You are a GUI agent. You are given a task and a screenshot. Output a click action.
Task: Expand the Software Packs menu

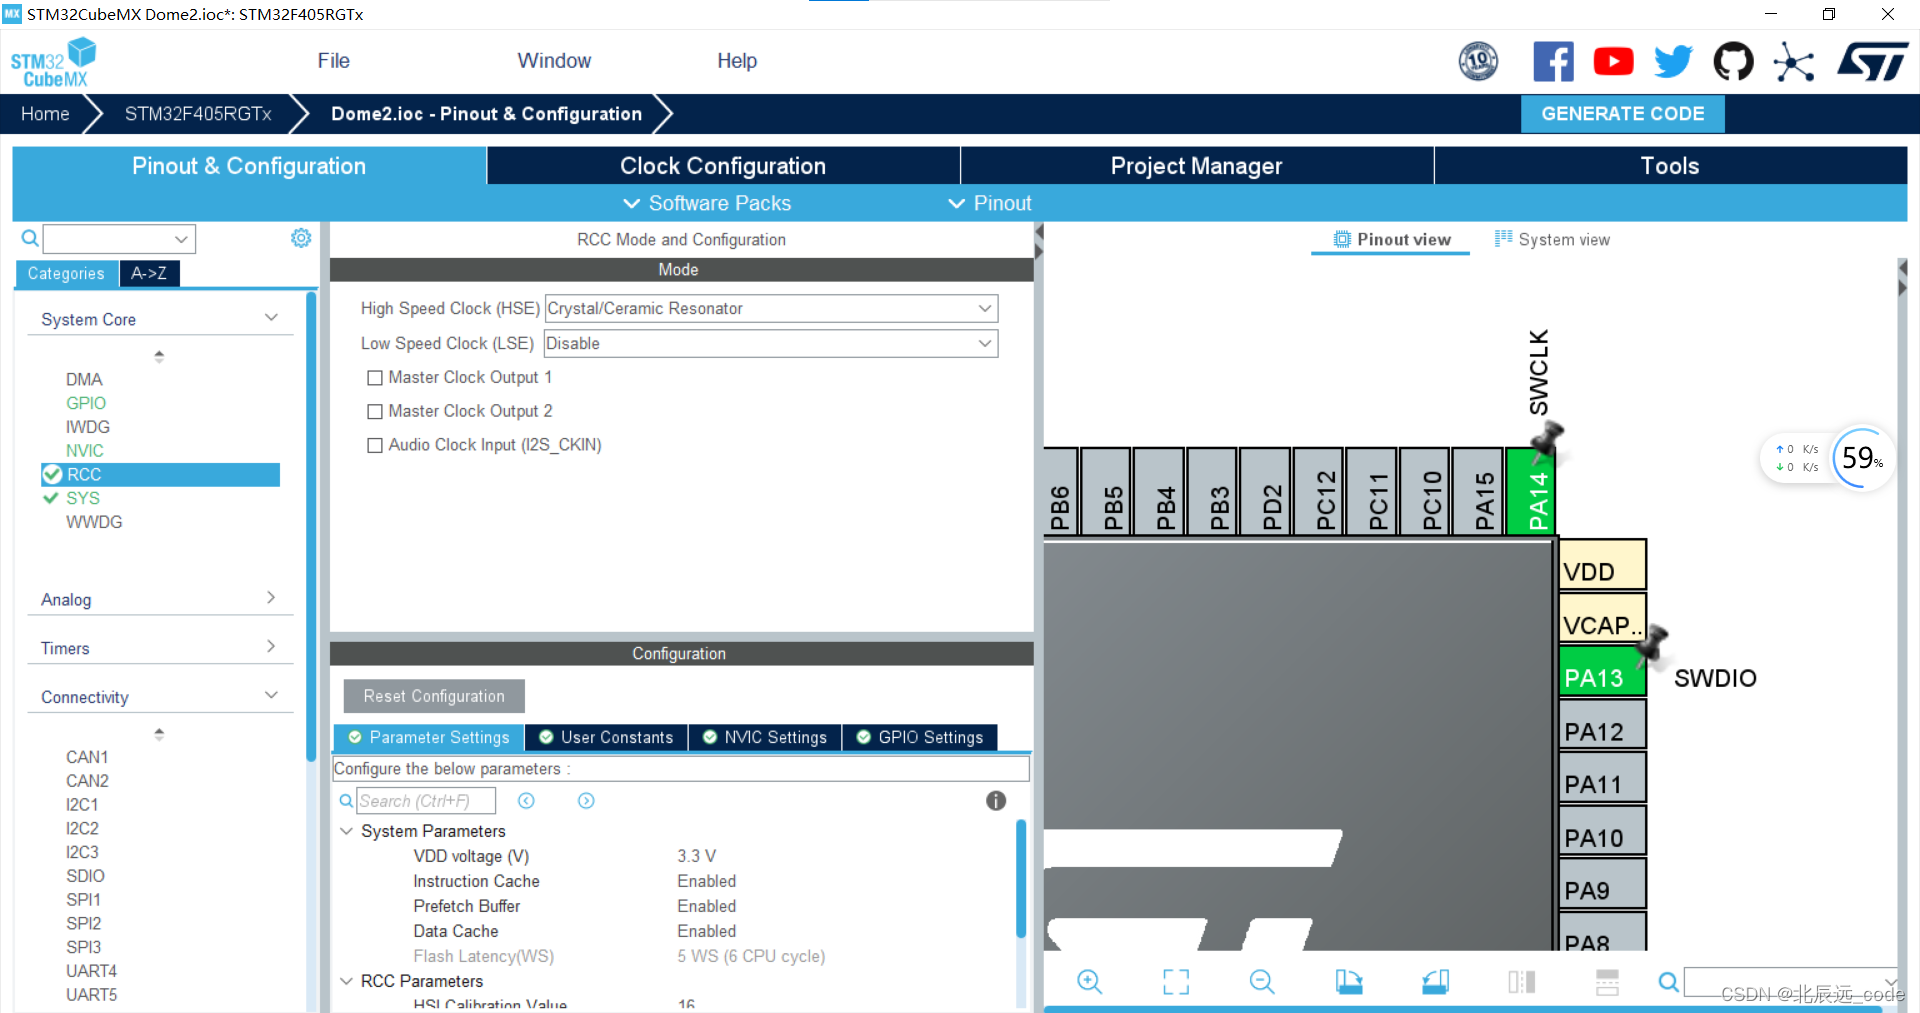707,203
